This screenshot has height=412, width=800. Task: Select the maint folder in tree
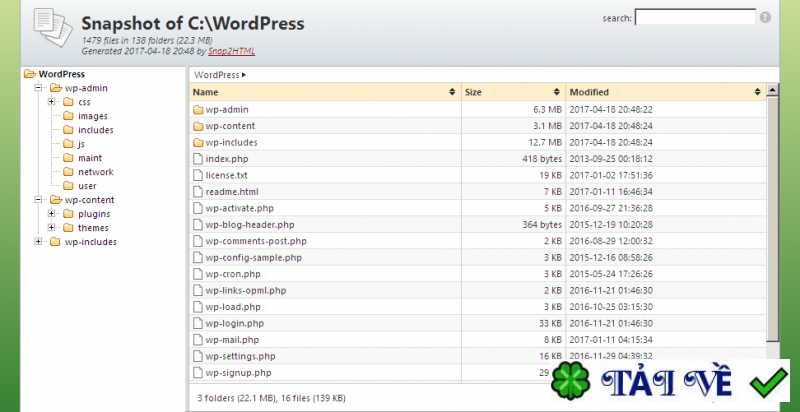90,158
